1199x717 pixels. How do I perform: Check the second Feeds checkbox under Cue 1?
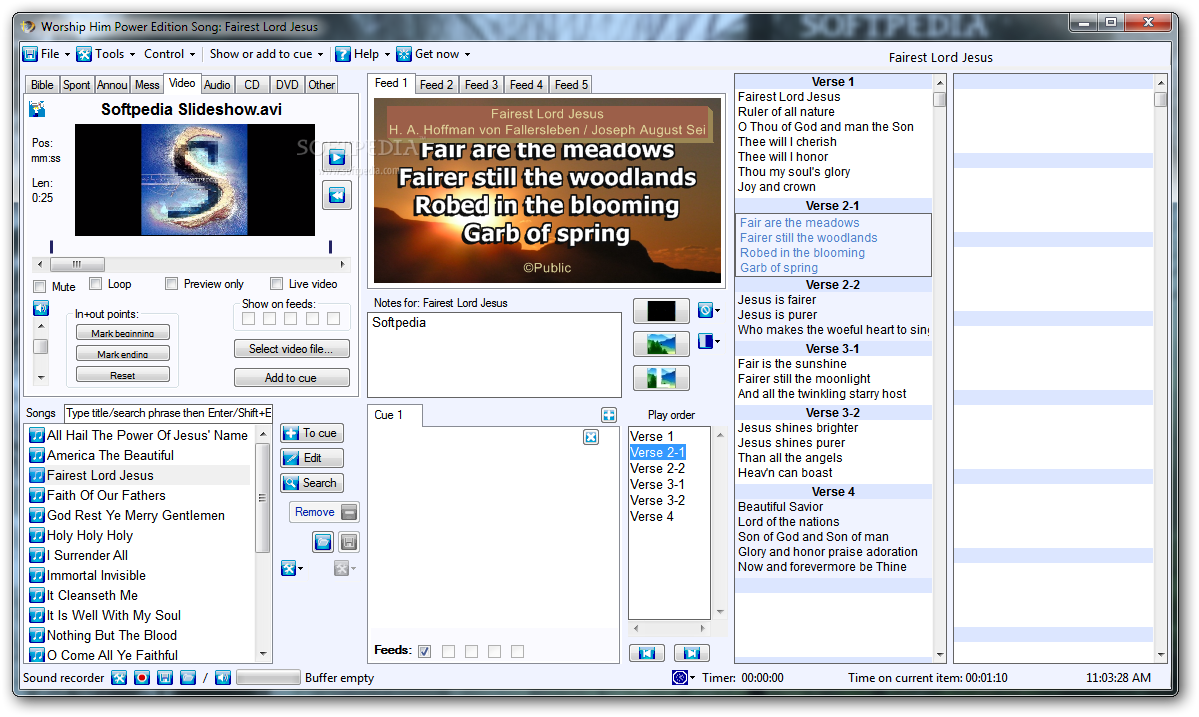click(x=449, y=651)
